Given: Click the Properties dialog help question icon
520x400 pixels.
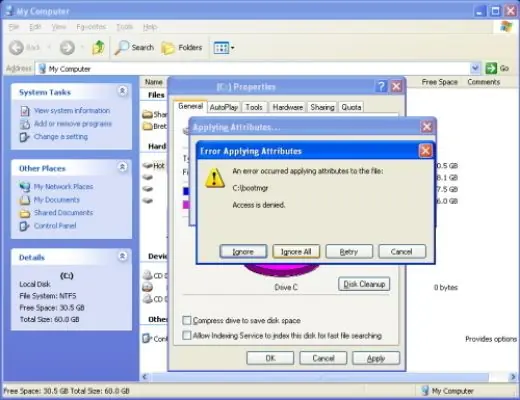Looking at the screenshot, I should [x=381, y=87].
